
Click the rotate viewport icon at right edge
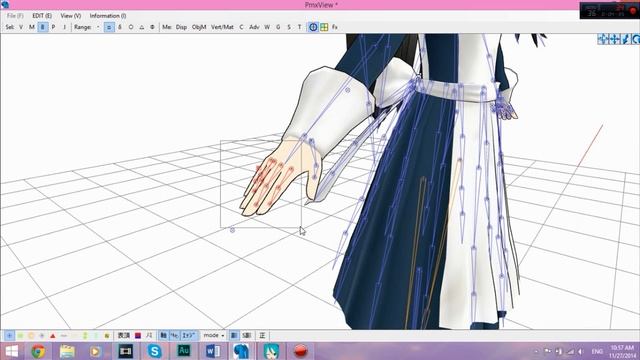click(636, 39)
